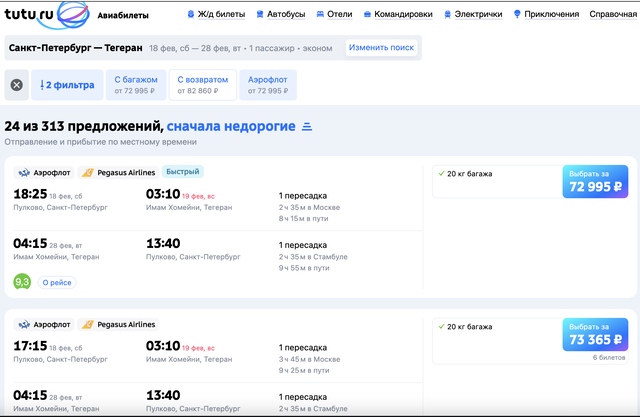Screen dimensions: 640x417
Task: Toggle the 'С багажом' filter chip
Action: pos(136,85)
